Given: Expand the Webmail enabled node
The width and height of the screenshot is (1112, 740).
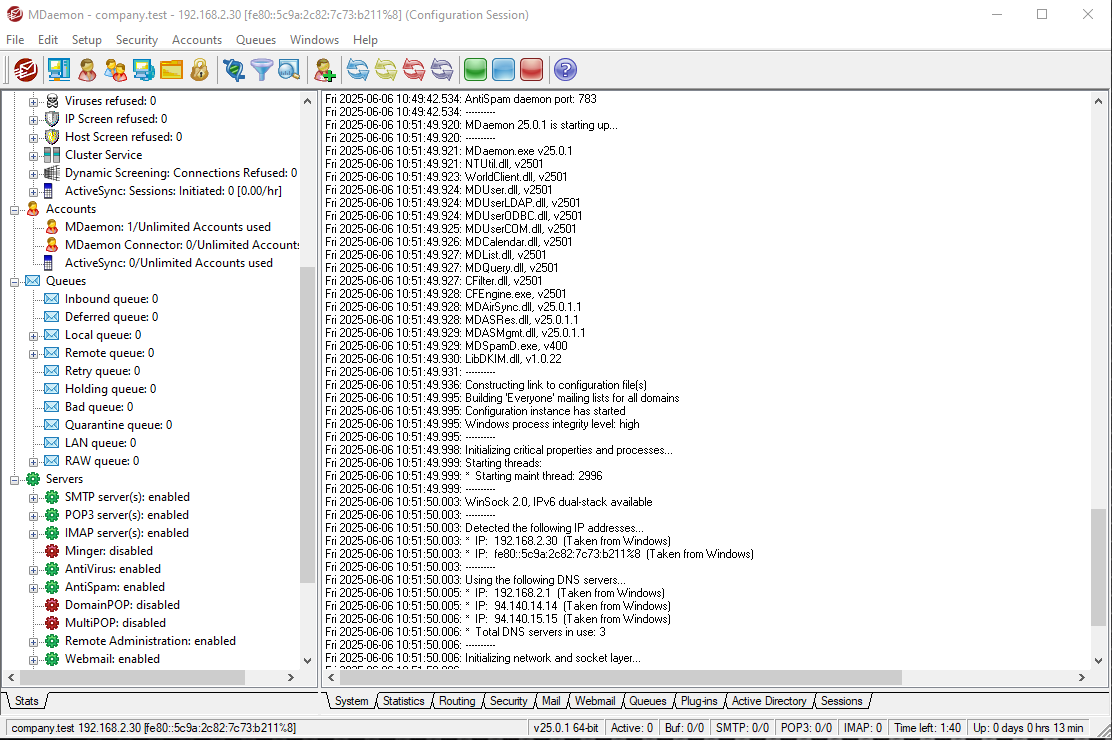Looking at the screenshot, I should (33, 660).
